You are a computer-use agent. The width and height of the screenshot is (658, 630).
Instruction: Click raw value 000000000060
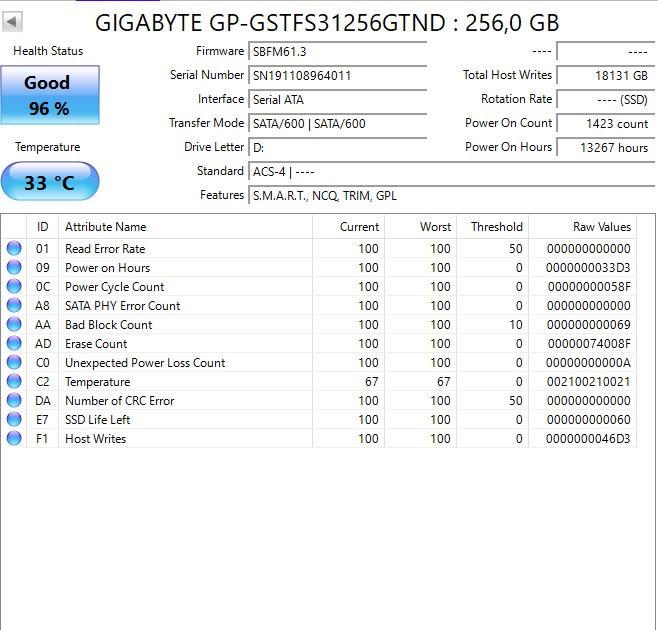(x=588, y=420)
